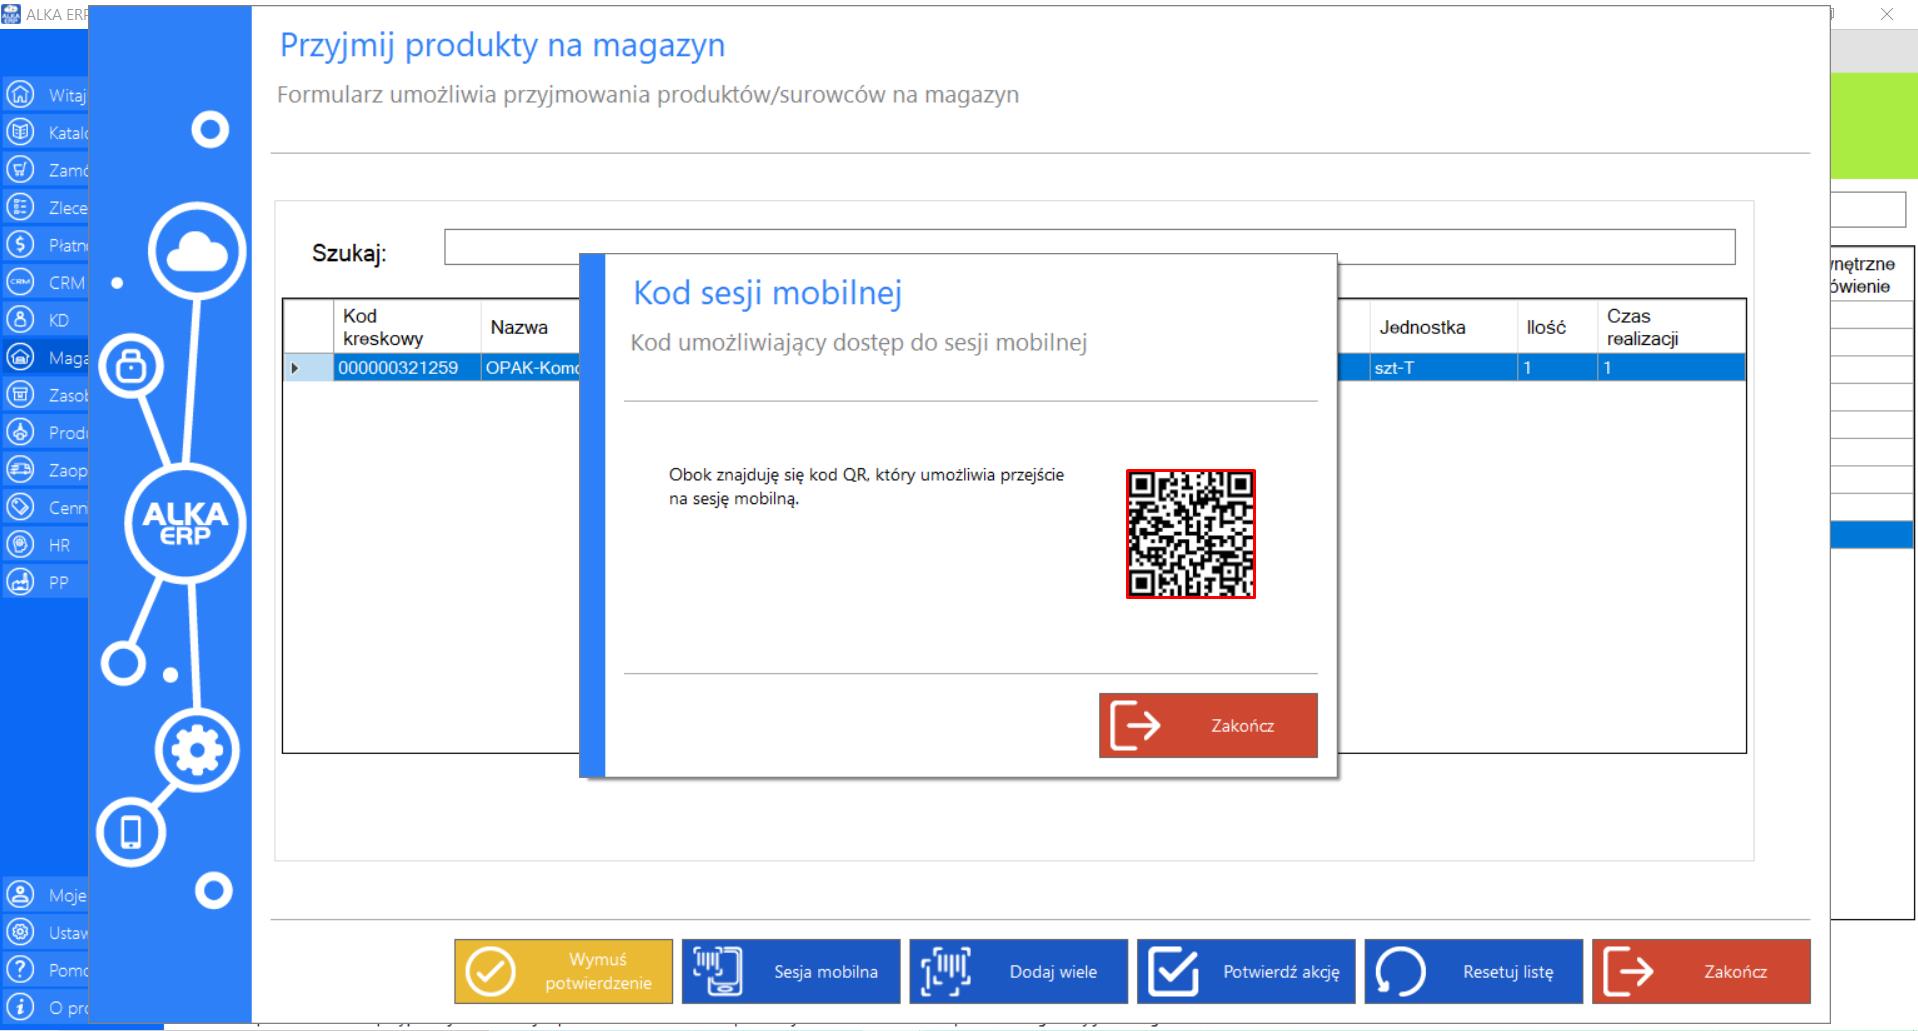Open the Pomoc question mark icon

[x=20, y=969]
